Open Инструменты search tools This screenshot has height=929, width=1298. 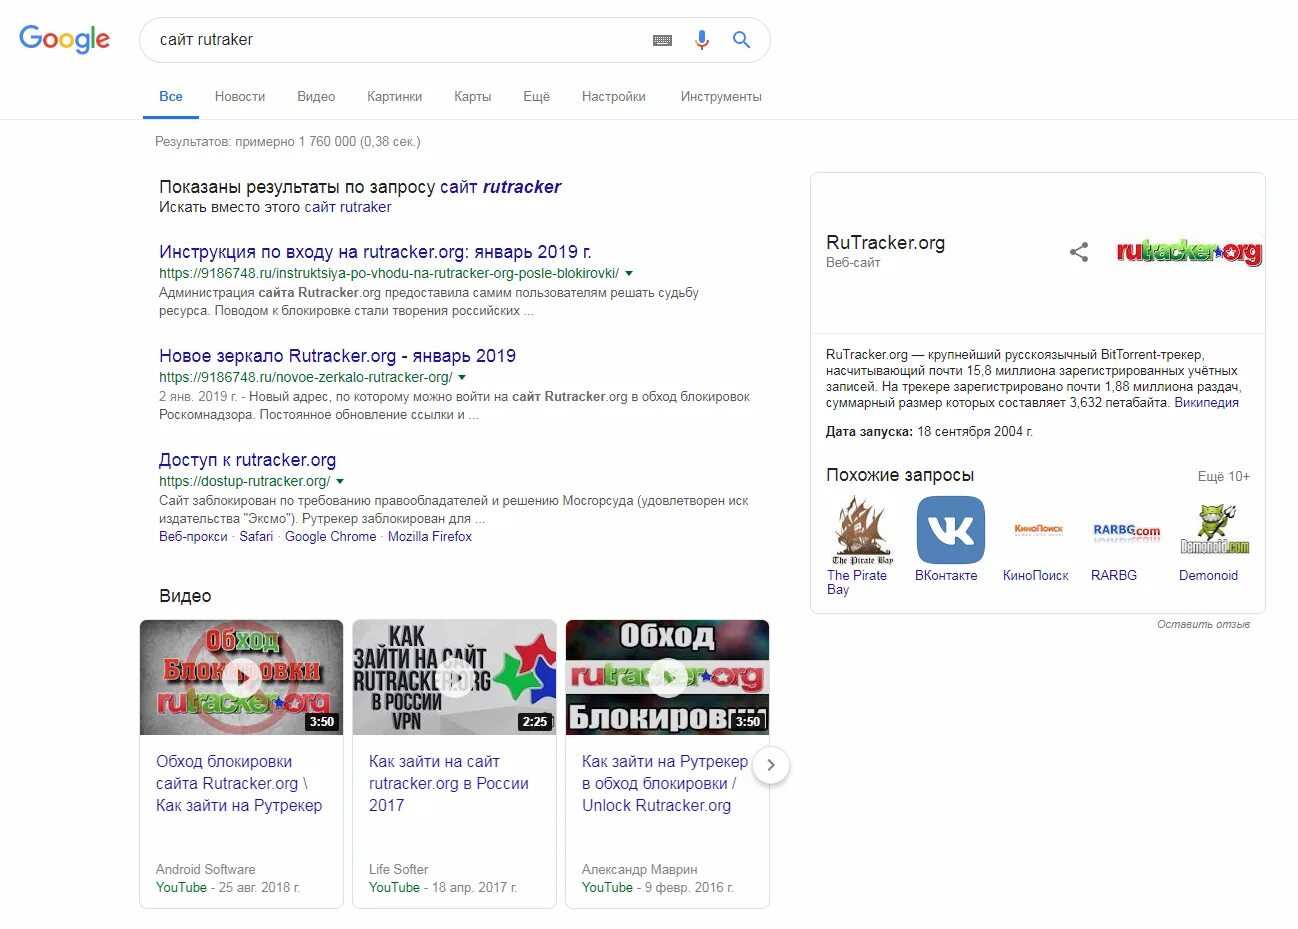coord(721,97)
